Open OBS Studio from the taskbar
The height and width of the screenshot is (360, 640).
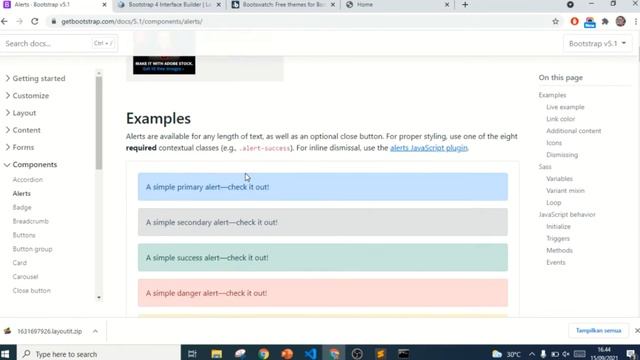coord(357,354)
